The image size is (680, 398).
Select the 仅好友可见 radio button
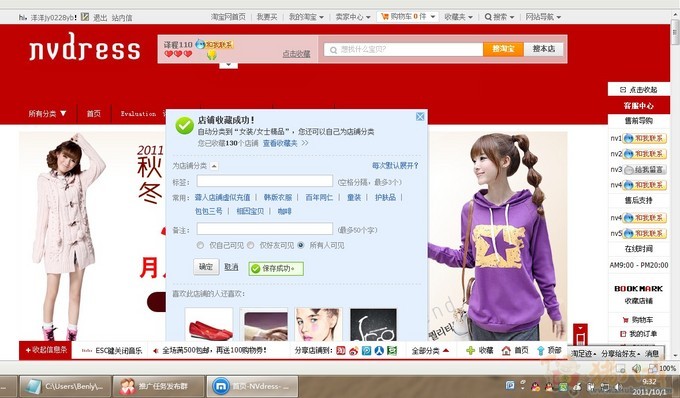coord(250,245)
